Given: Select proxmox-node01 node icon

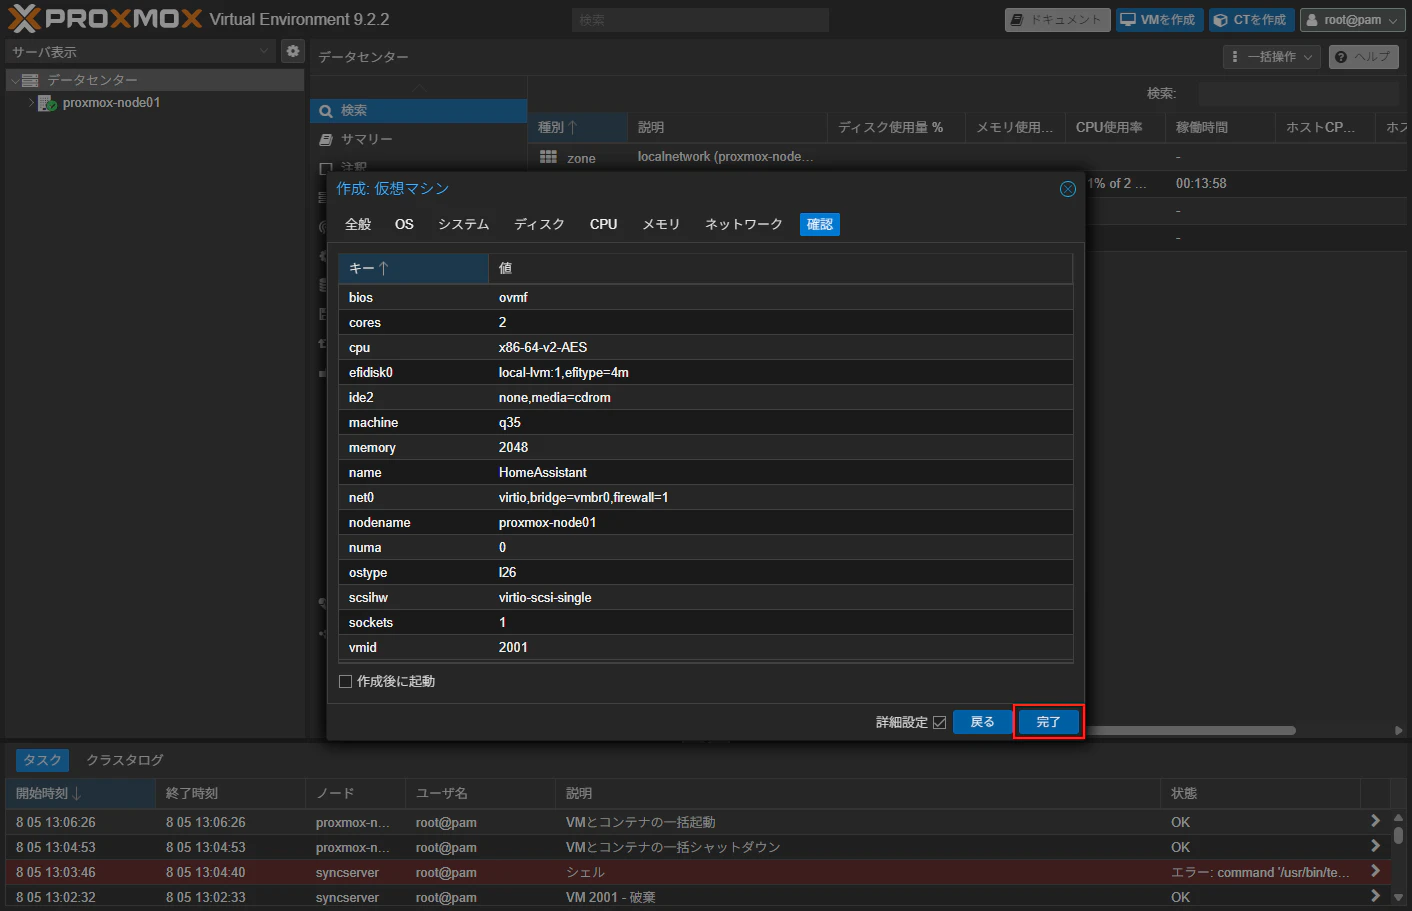Looking at the screenshot, I should [47, 103].
